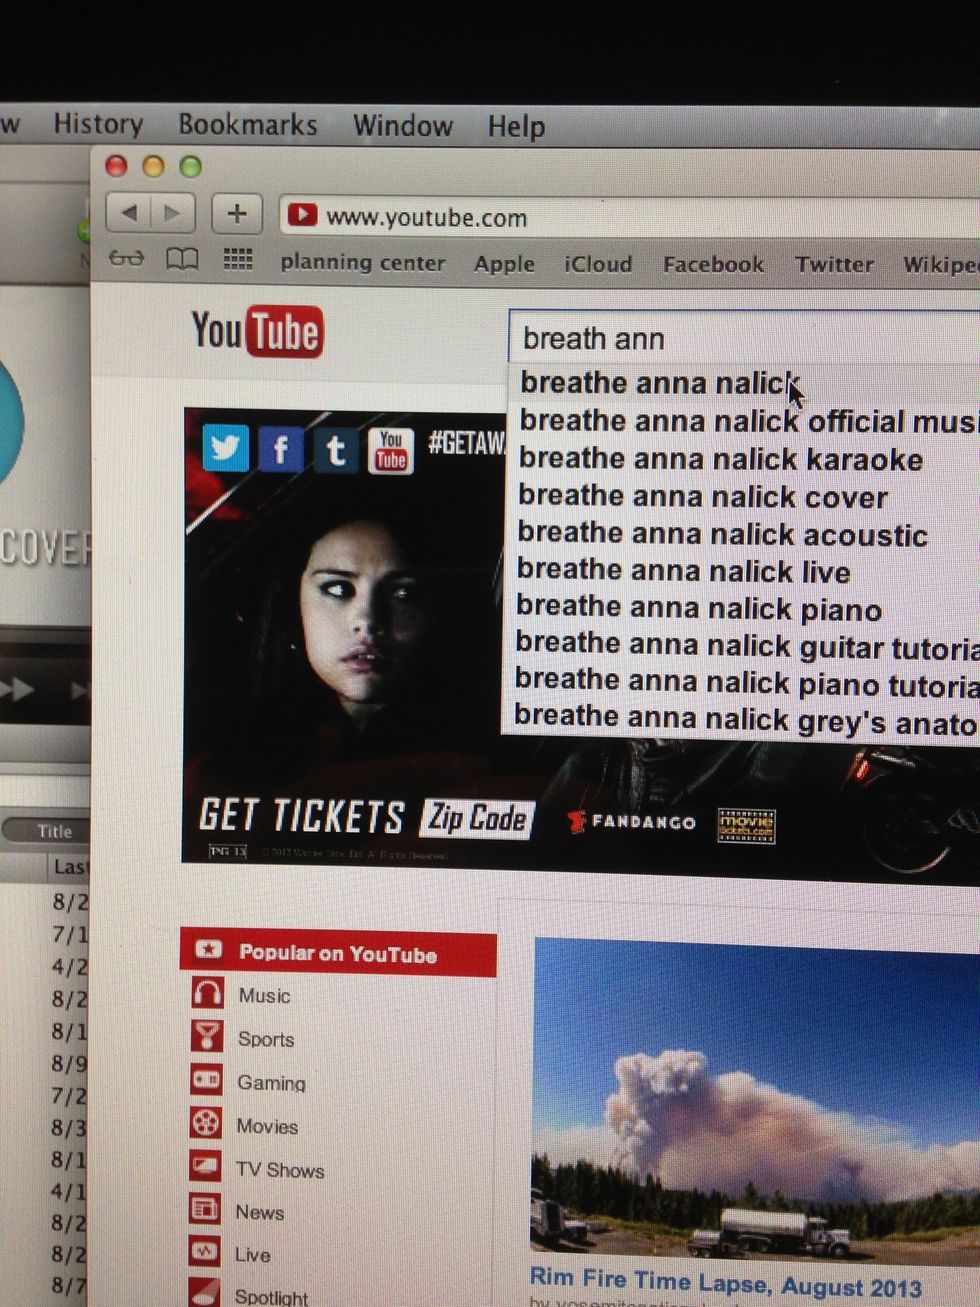Select suggestion 'breathe anna nalick karaoke'
The width and height of the screenshot is (980, 1307).
(720, 459)
